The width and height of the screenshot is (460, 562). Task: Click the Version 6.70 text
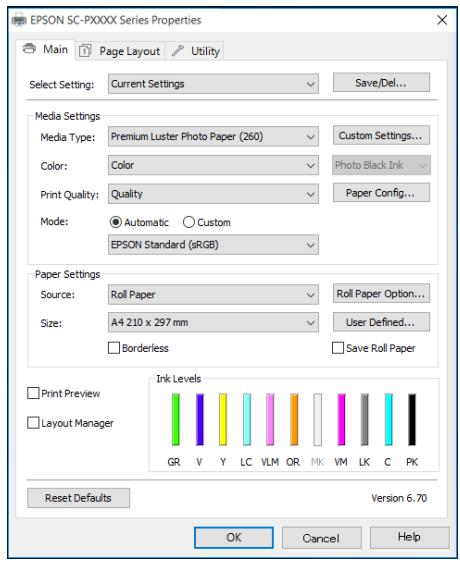click(399, 498)
